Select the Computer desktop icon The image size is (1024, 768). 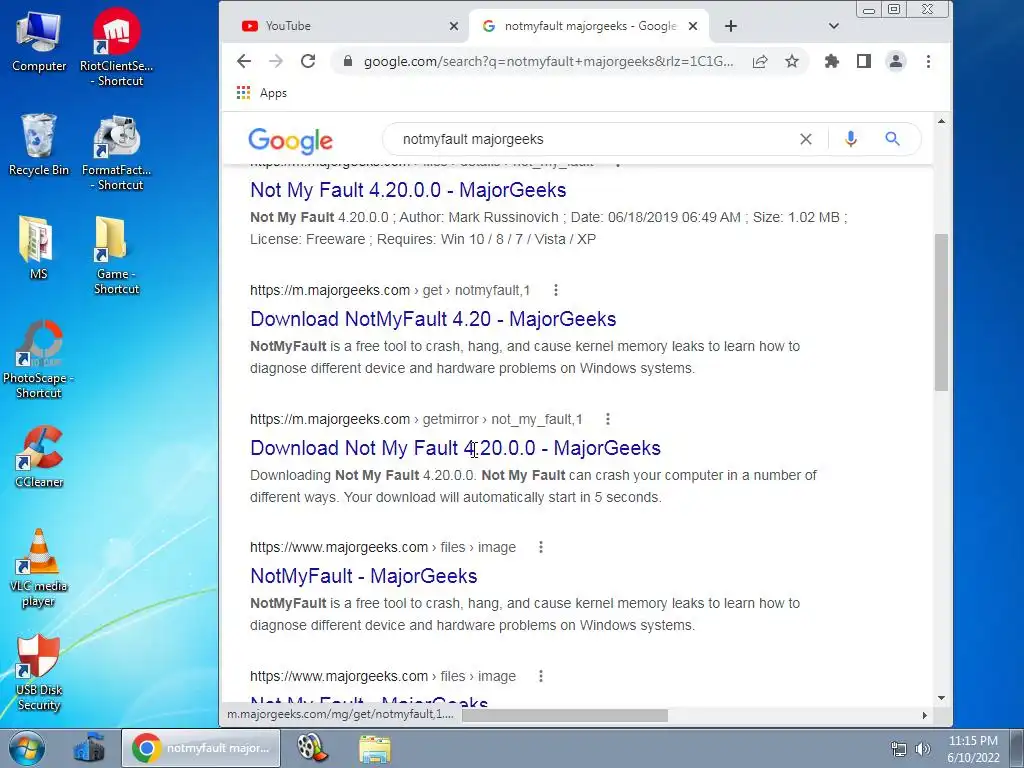pyautogui.click(x=39, y=42)
